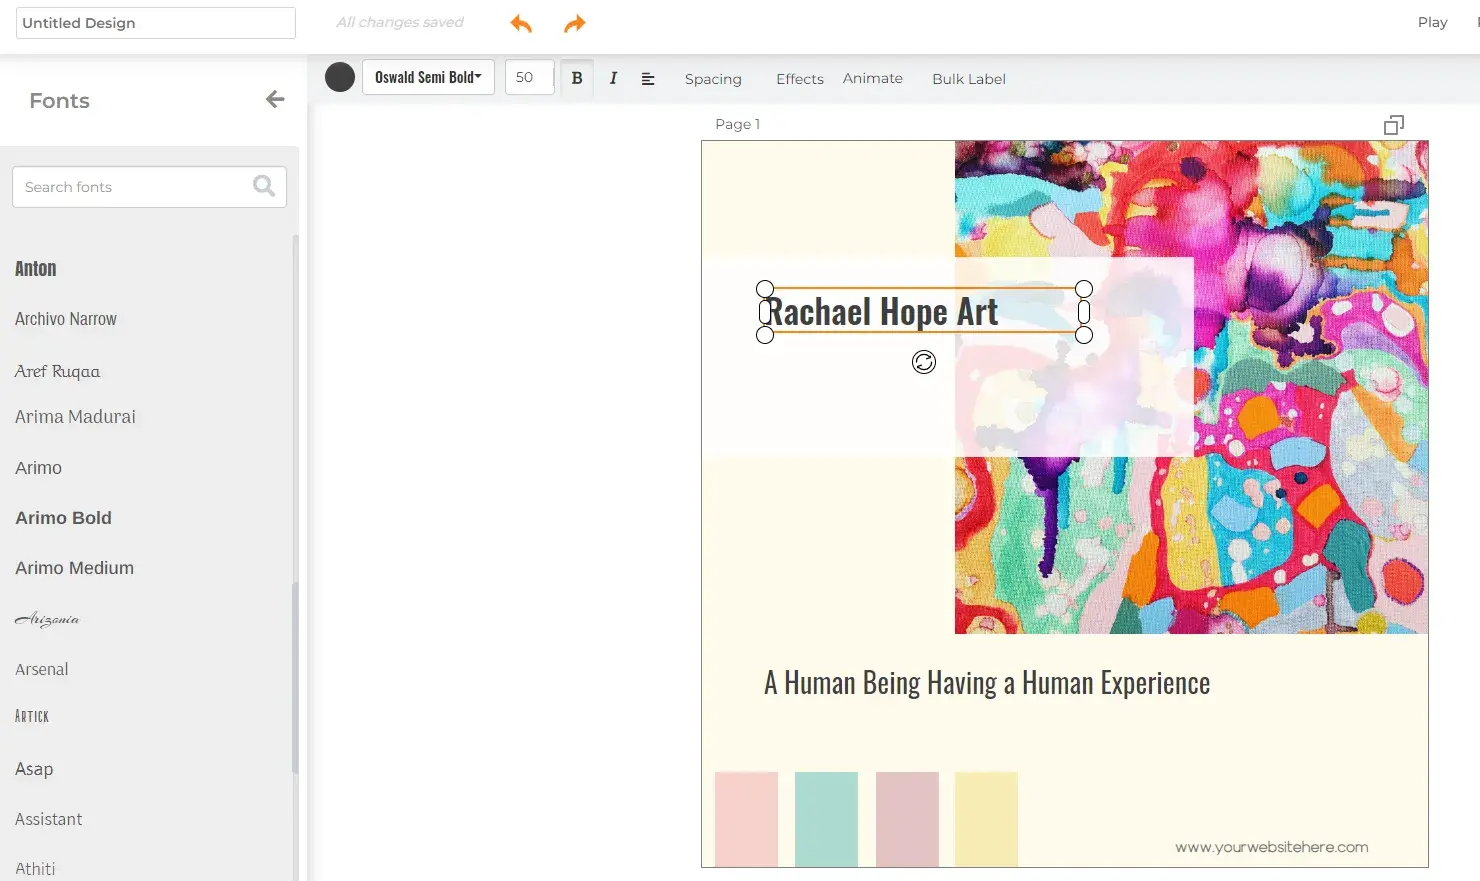Select the yellow color block on canvas
The width and height of the screenshot is (1480, 881).
986,819
